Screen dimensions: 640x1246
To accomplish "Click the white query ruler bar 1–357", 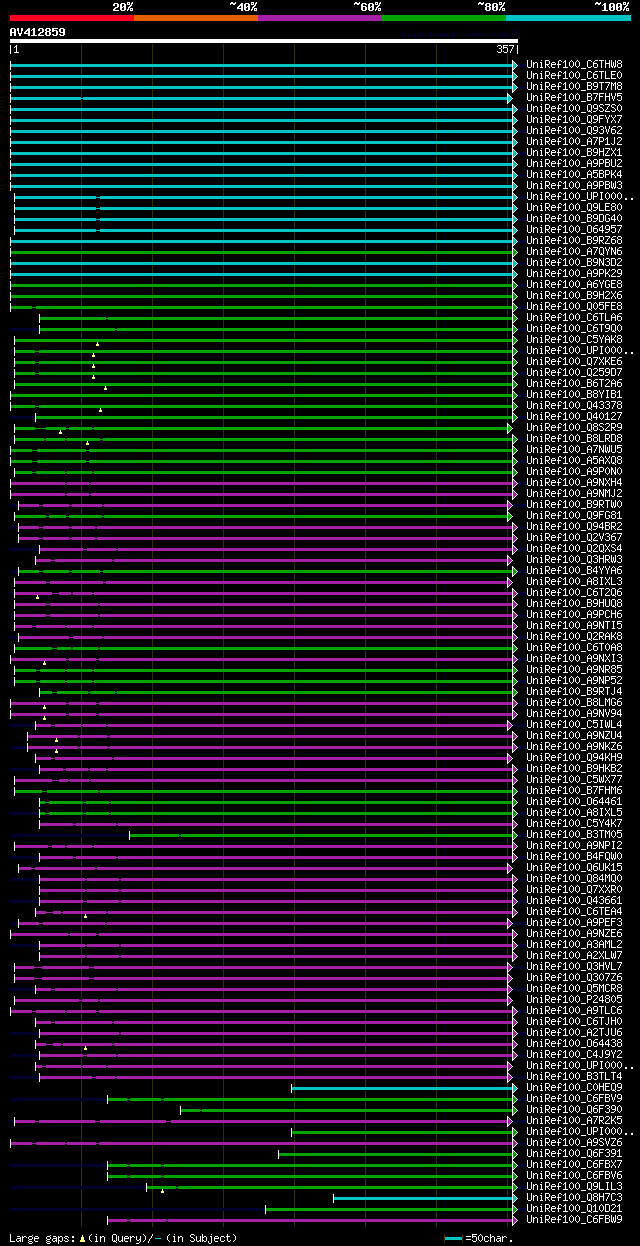I will coord(264,42).
